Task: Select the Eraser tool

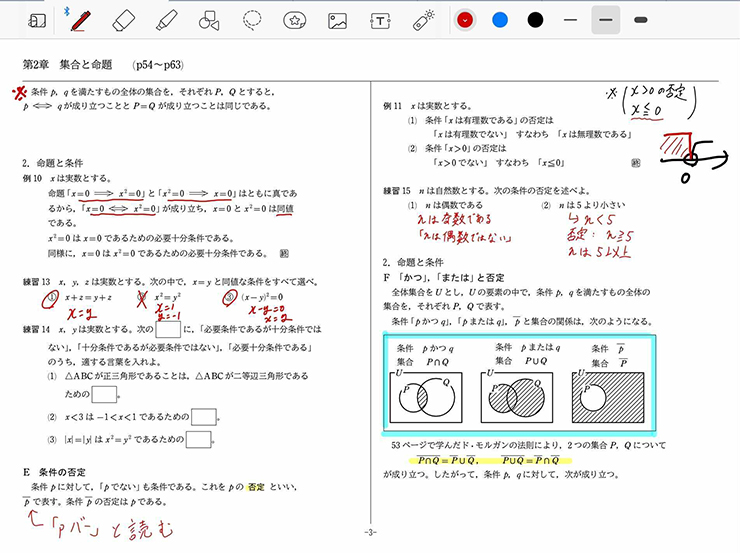Action: click(123, 21)
